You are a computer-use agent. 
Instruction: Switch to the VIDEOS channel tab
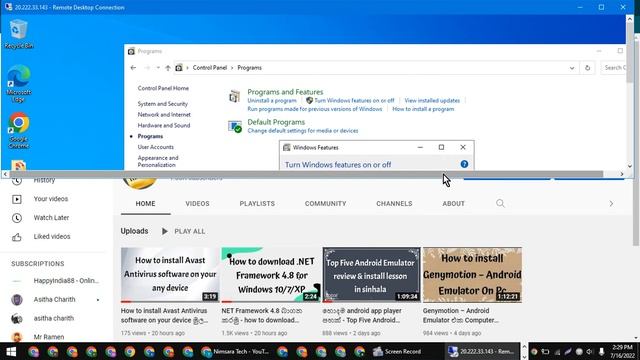(197, 204)
